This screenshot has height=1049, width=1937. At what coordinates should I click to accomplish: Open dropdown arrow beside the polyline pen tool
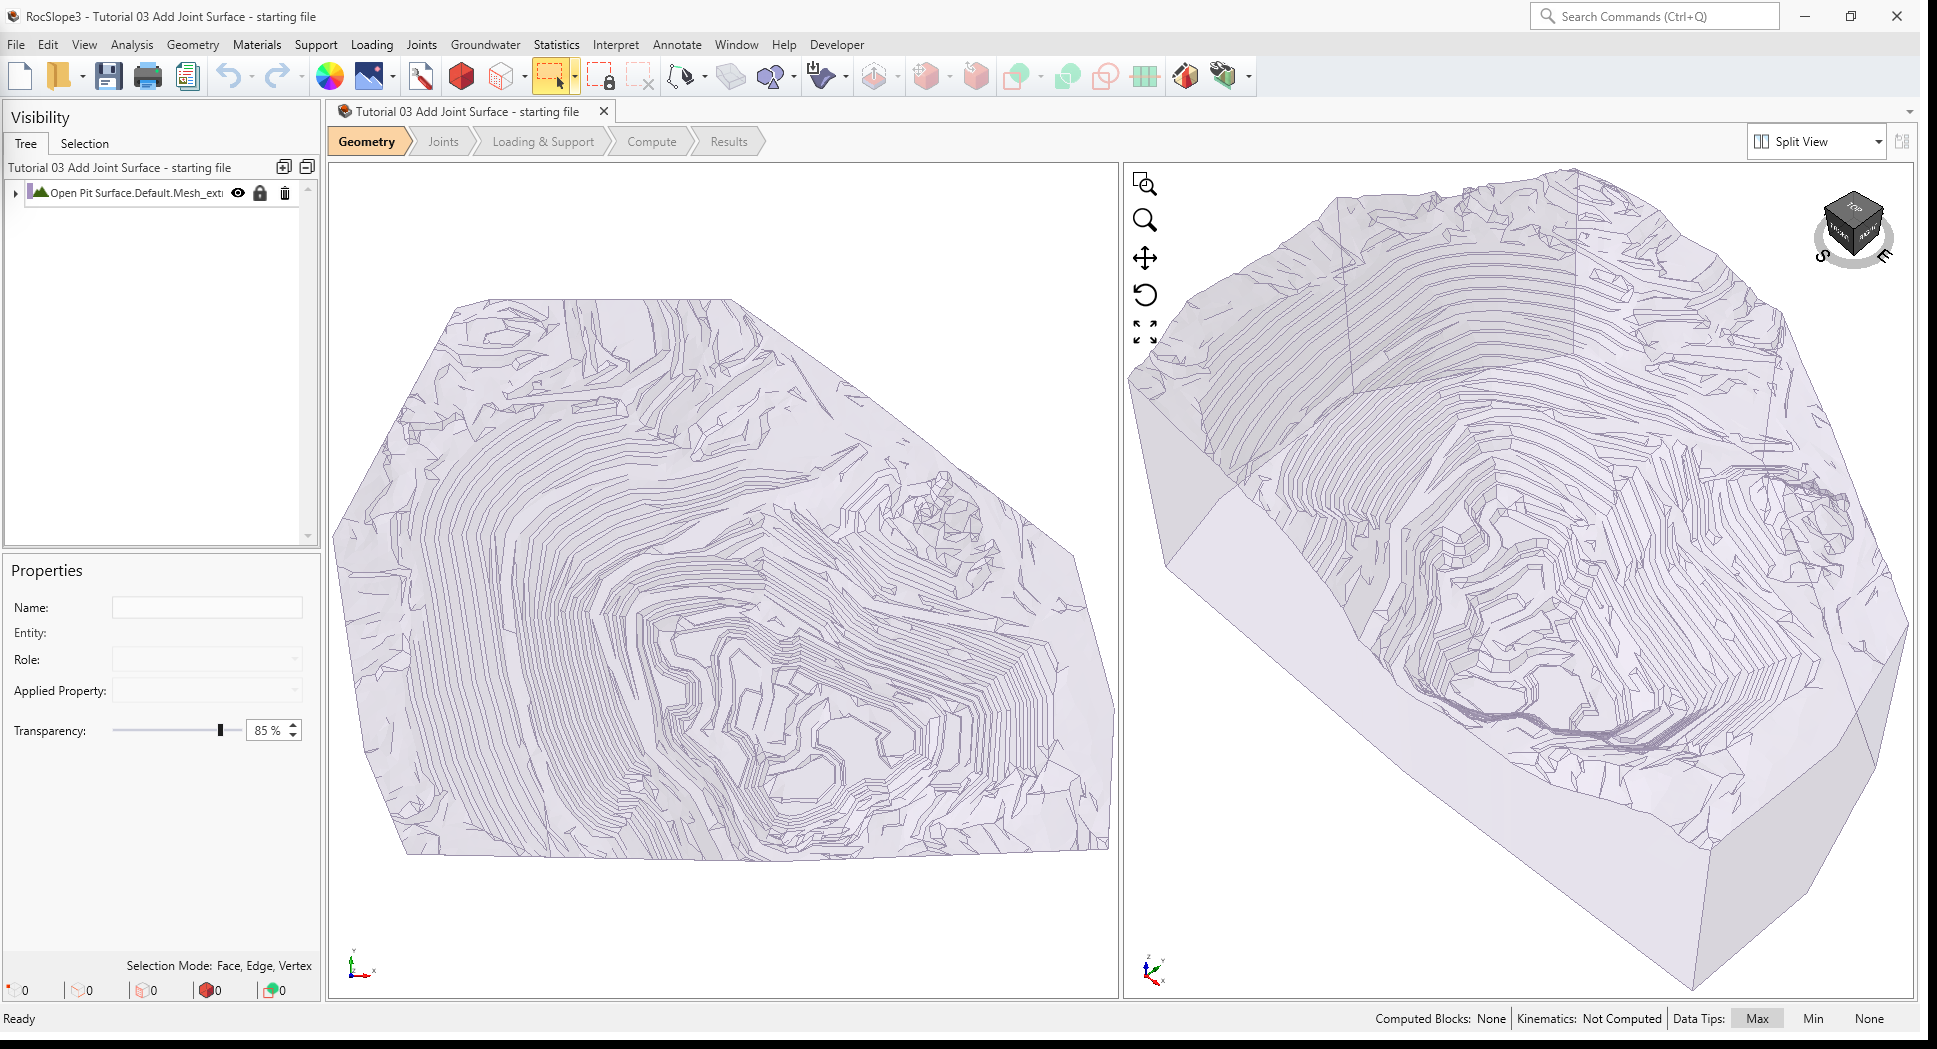704,77
